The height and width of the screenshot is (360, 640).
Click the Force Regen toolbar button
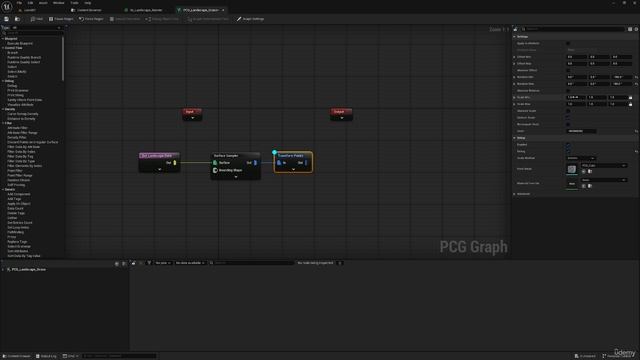[91, 19]
